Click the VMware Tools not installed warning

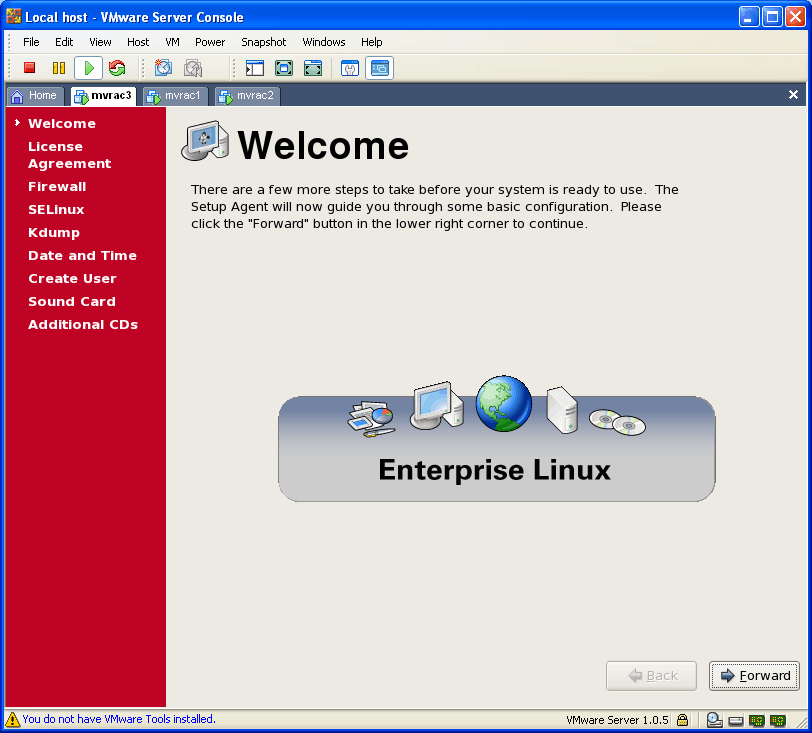tap(118, 719)
